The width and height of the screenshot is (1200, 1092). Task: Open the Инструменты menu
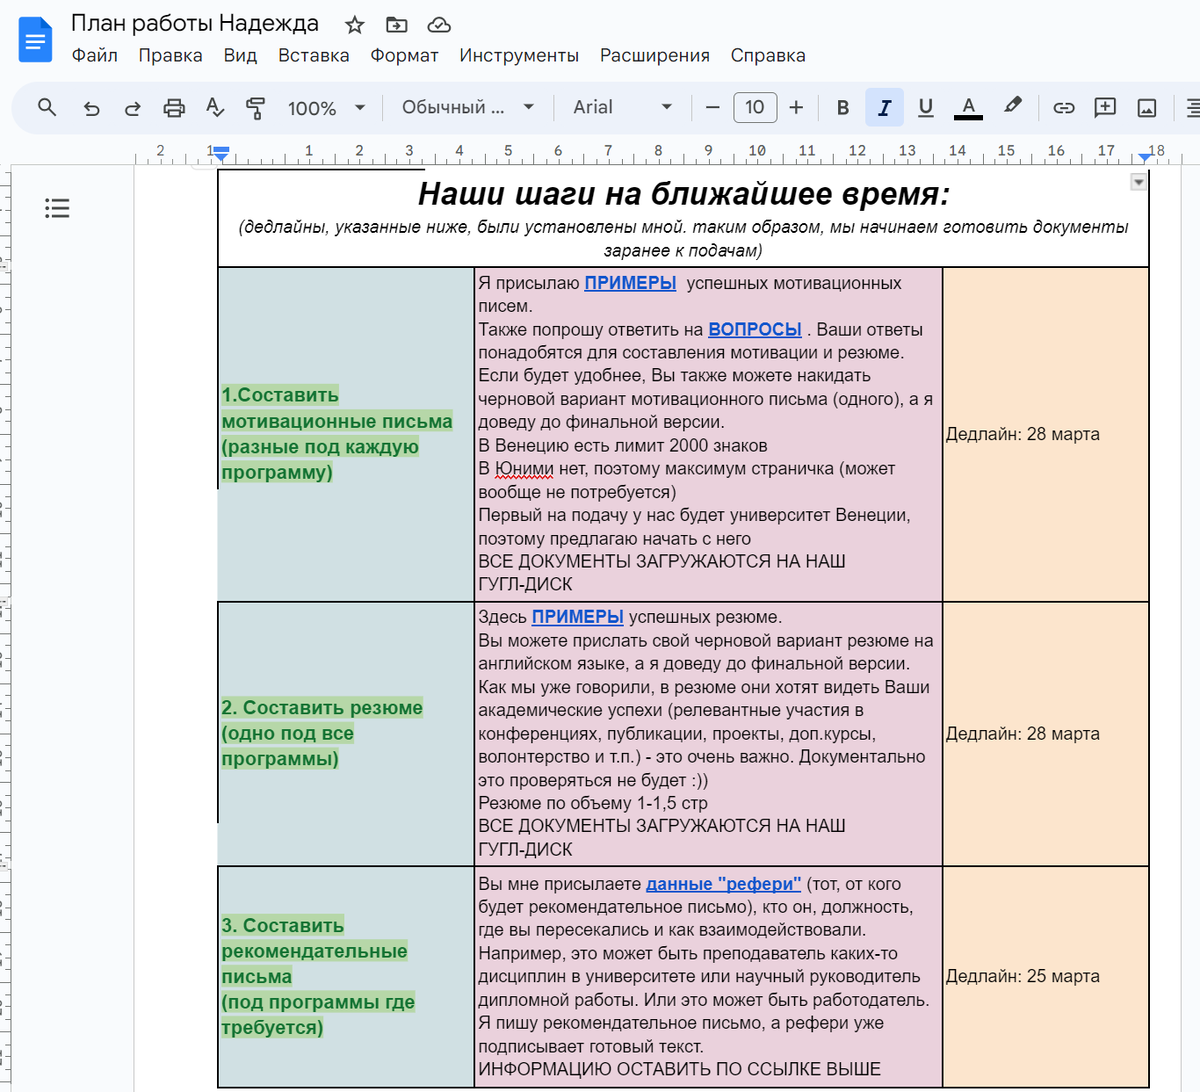coord(519,56)
